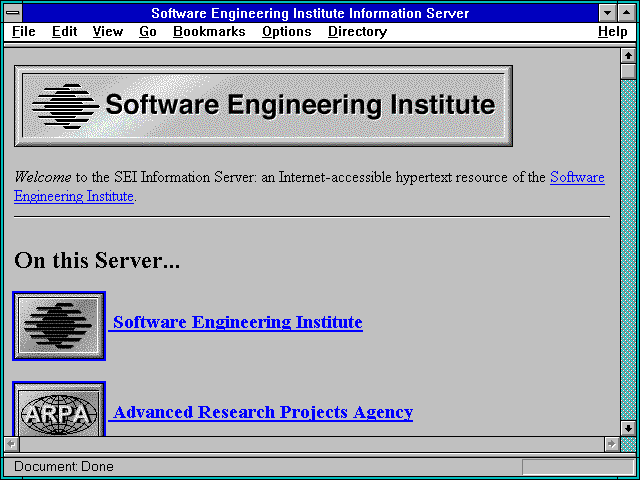Follow the Advanced Research Projects Agency link
Viewport: 640px width, 480px height.
(x=261, y=412)
